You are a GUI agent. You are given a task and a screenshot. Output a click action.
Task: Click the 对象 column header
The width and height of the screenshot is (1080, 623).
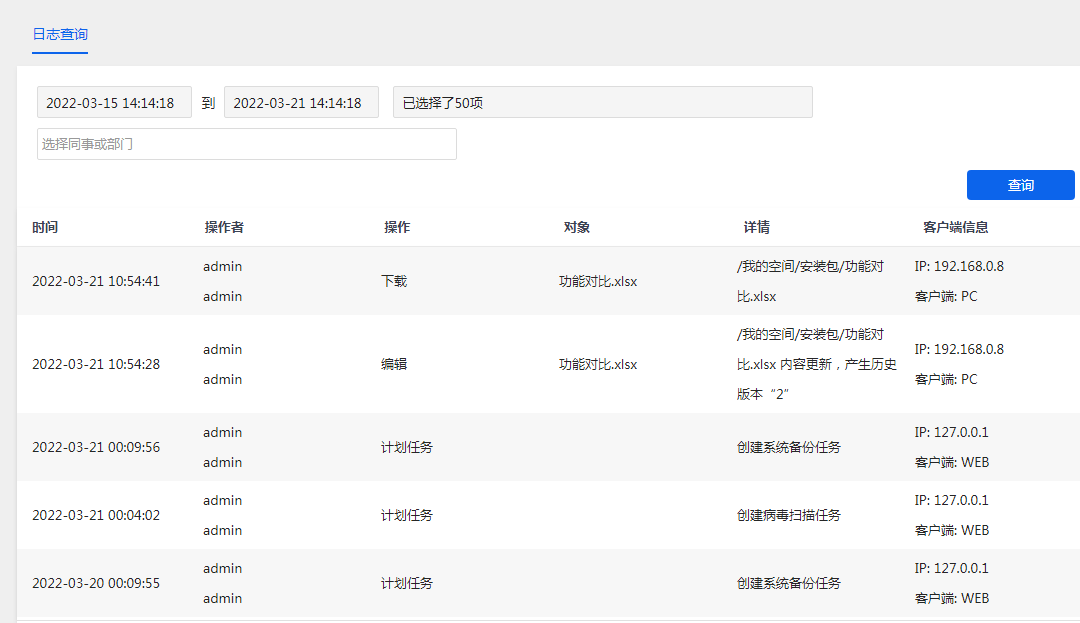coord(577,227)
